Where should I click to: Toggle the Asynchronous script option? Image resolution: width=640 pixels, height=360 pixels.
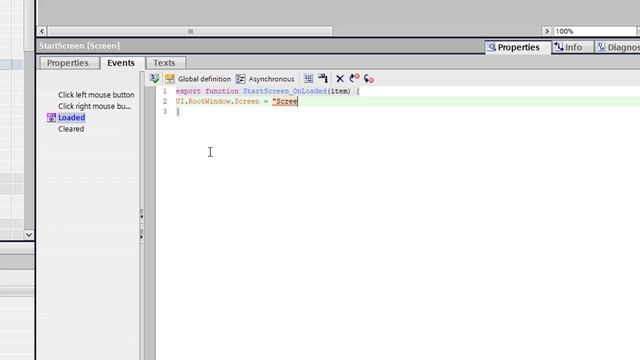[271, 79]
